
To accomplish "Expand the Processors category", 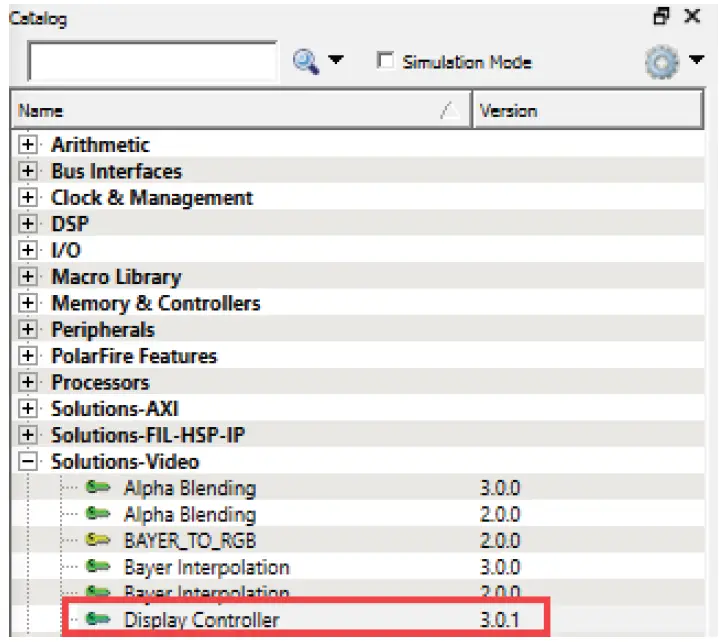I will [x=28, y=383].
